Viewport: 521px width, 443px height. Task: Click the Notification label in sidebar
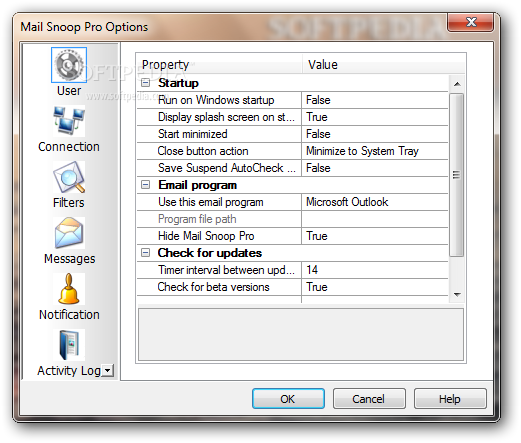(69, 315)
